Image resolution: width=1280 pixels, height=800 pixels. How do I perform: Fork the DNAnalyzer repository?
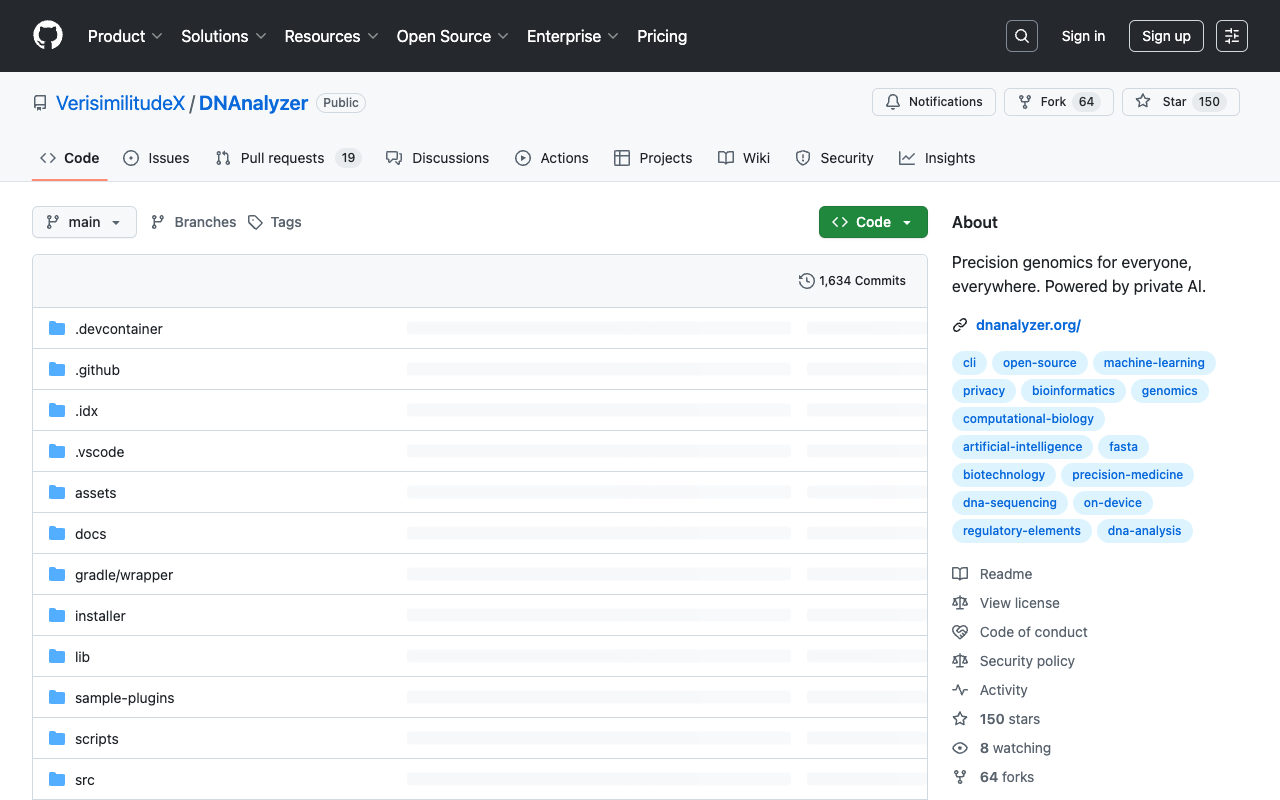click(1059, 102)
